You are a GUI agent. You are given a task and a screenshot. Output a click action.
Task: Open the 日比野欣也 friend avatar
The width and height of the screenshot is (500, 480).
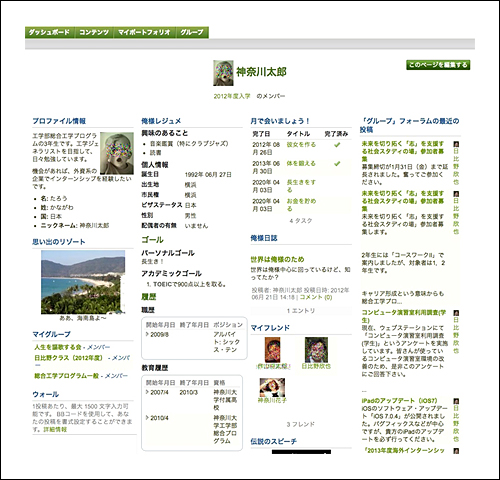click(x=316, y=350)
